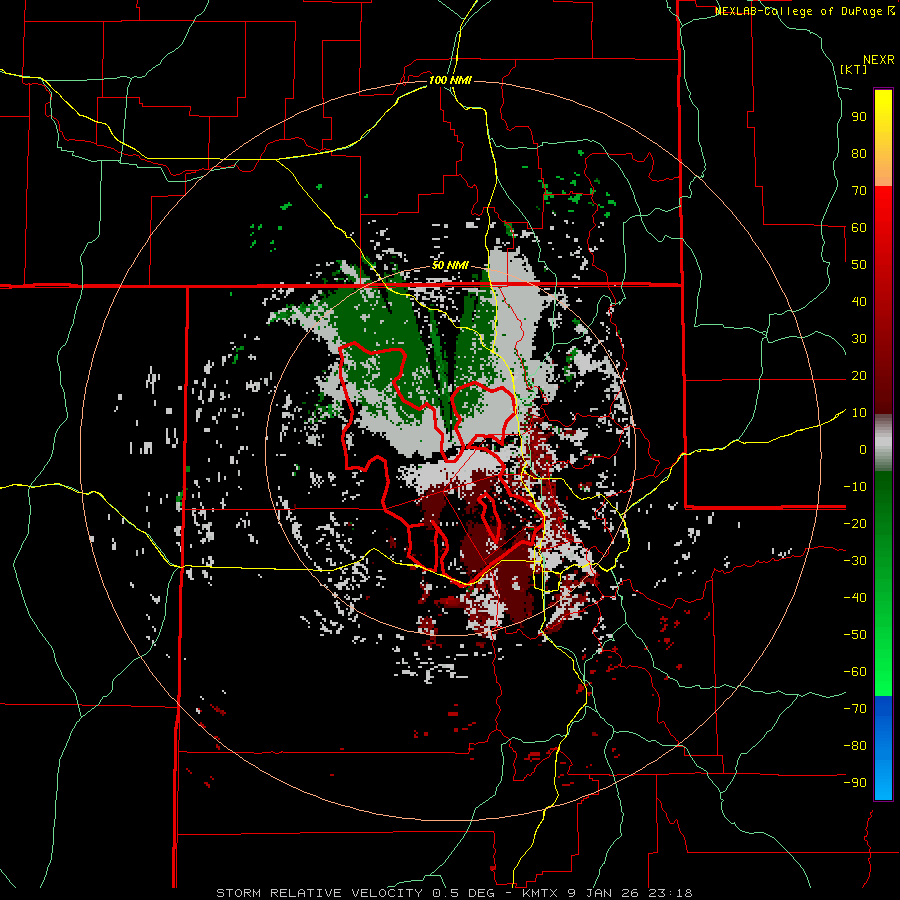Click the 50 NMI range ring label
The width and height of the screenshot is (900, 900).
(x=450, y=265)
